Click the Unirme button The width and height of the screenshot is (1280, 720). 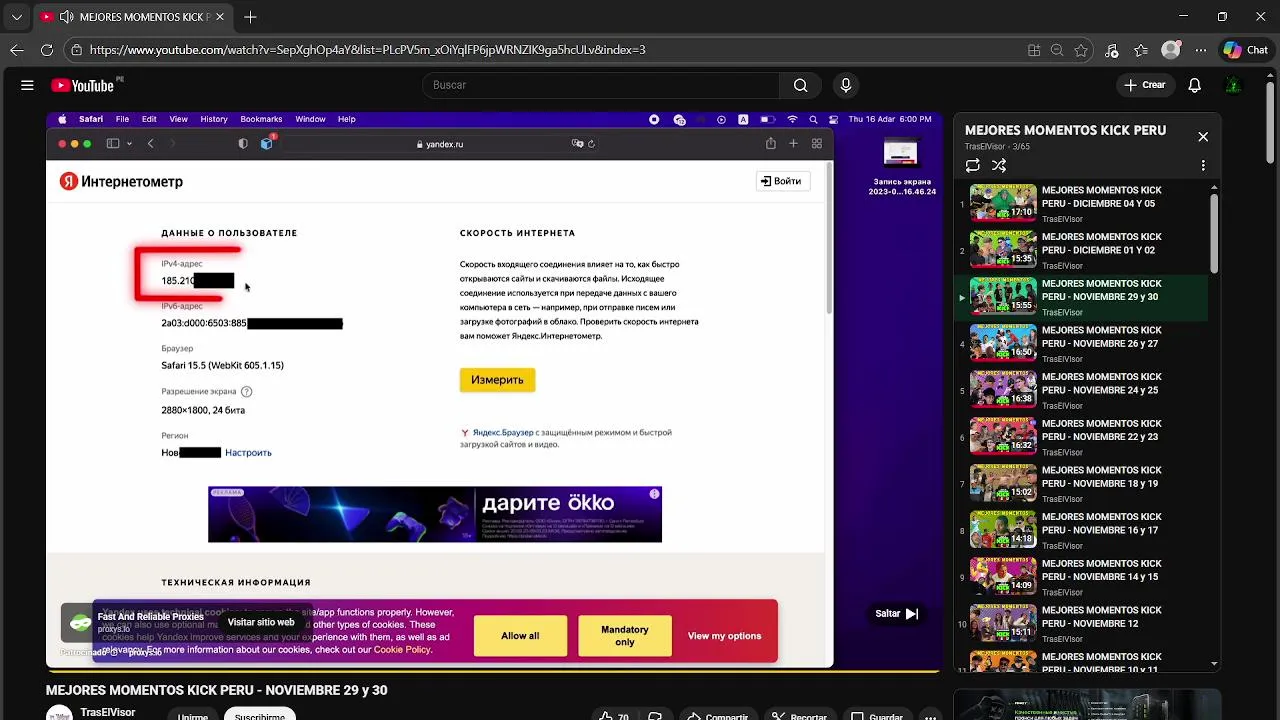coord(193,716)
